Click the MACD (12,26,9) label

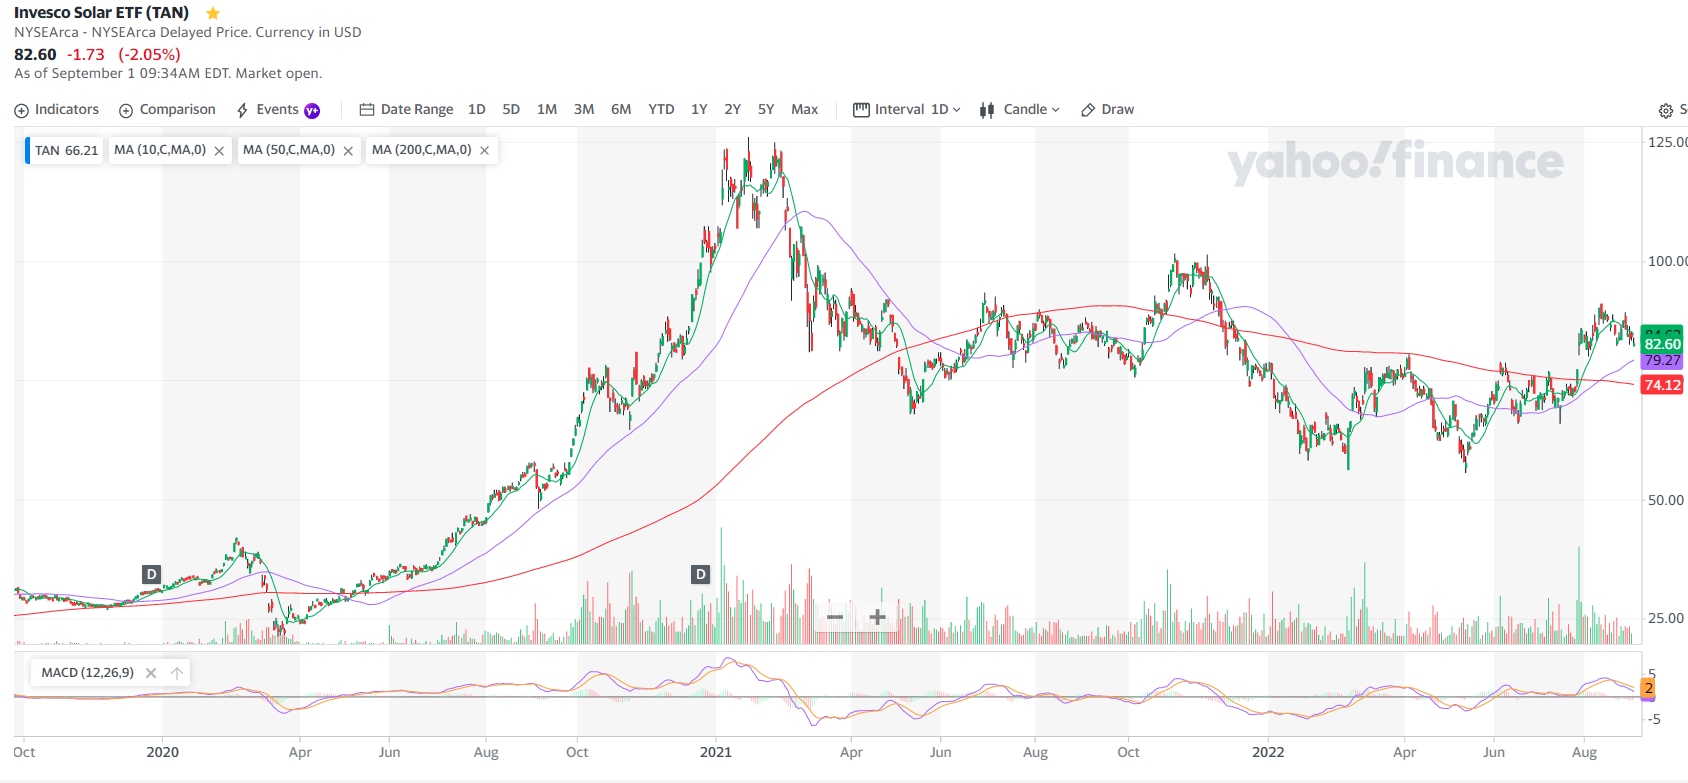tap(88, 673)
